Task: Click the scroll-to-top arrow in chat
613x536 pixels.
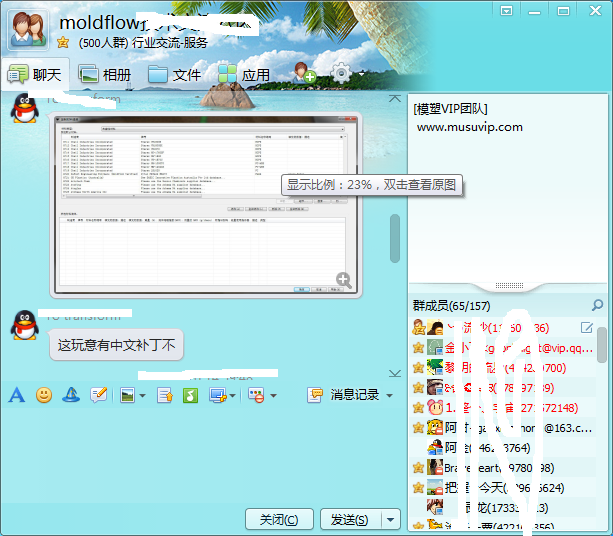Action: 395,99
